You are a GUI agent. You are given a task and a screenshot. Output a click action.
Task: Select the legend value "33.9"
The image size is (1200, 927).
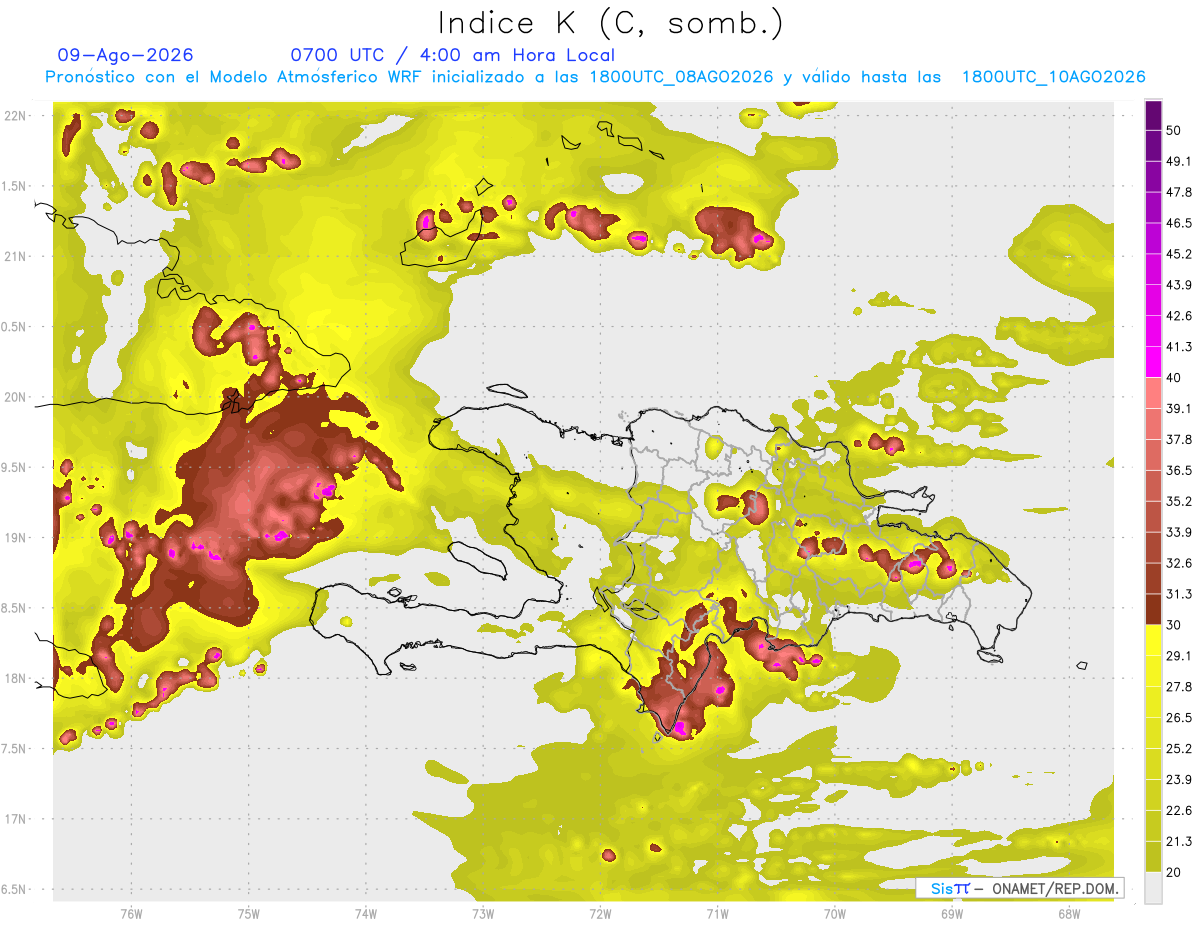click(1179, 532)
